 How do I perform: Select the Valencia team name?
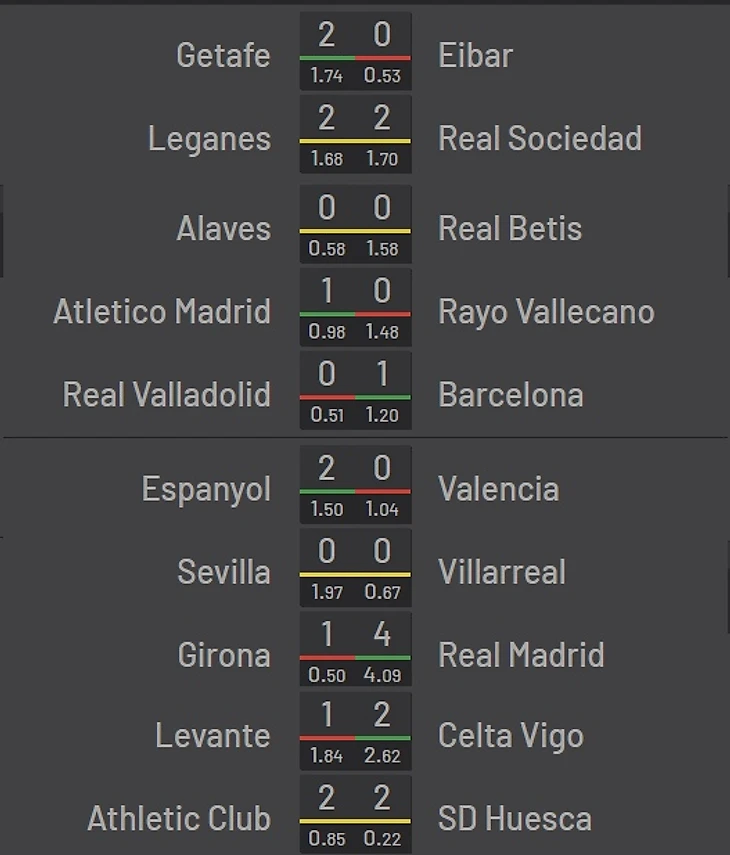click(x=498, y=489)
